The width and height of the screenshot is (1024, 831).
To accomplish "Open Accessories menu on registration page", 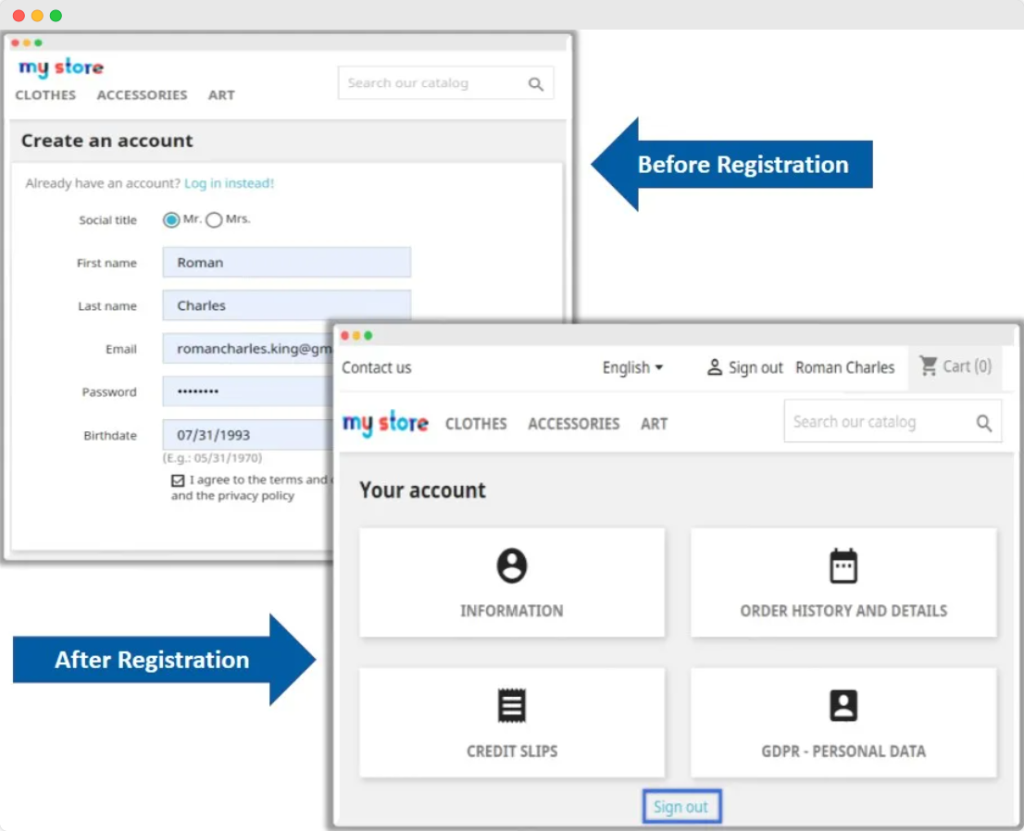I will coord(142,95).
